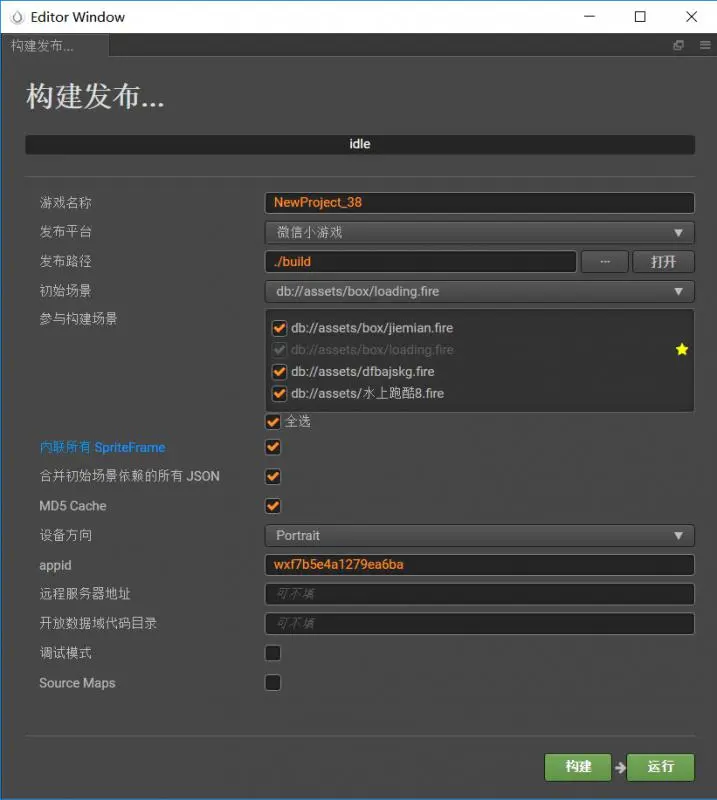
Task: Click the arrow between 构建 and 运行
Action: (x=620, y=767)
